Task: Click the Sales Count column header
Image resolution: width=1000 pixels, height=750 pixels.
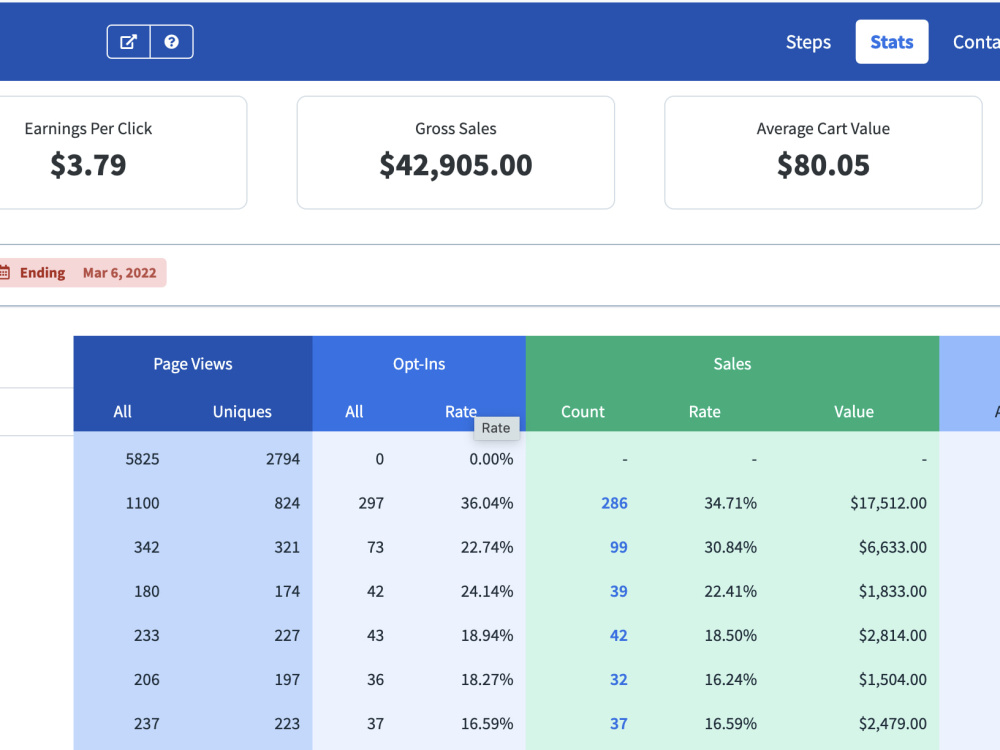Action: 582,411
